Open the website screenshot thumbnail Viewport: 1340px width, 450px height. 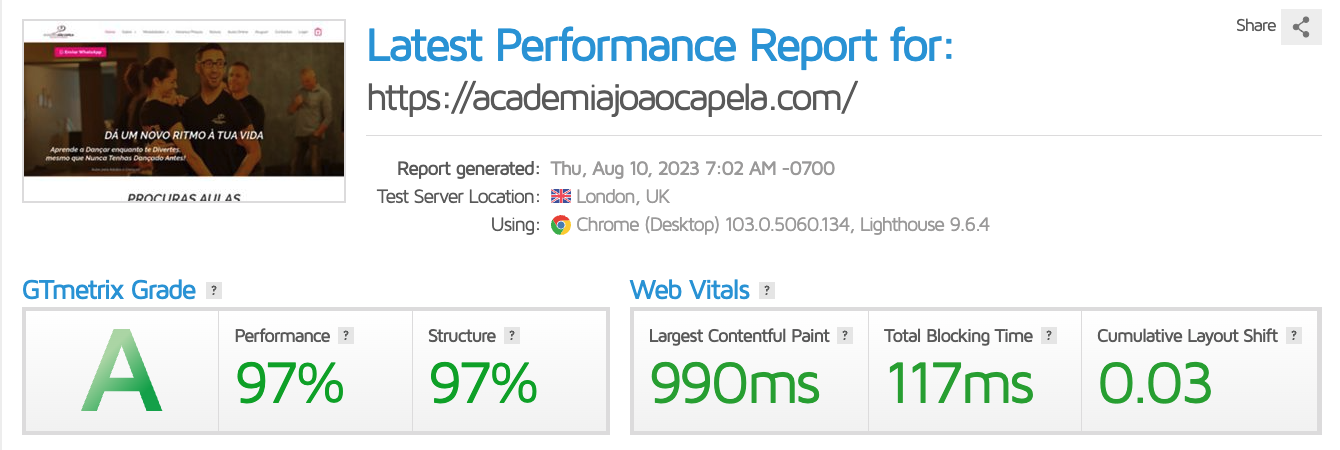184,109
